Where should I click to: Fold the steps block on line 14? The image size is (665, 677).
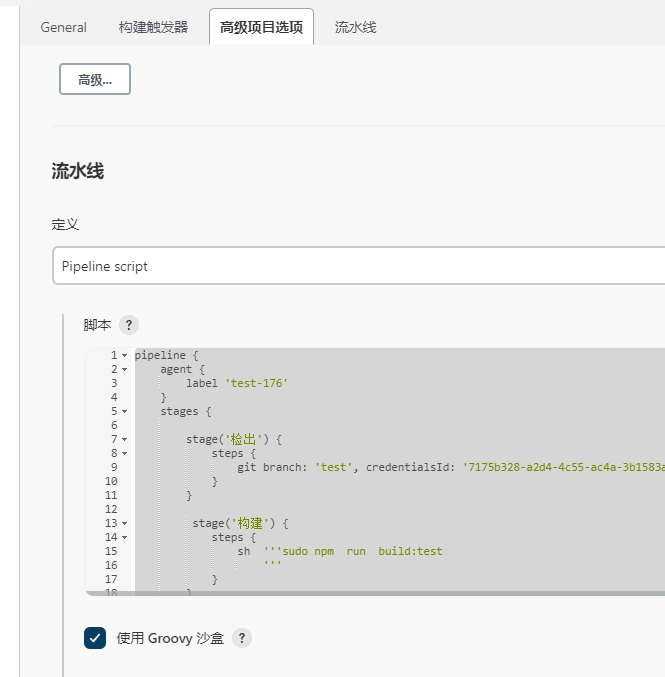124,538
